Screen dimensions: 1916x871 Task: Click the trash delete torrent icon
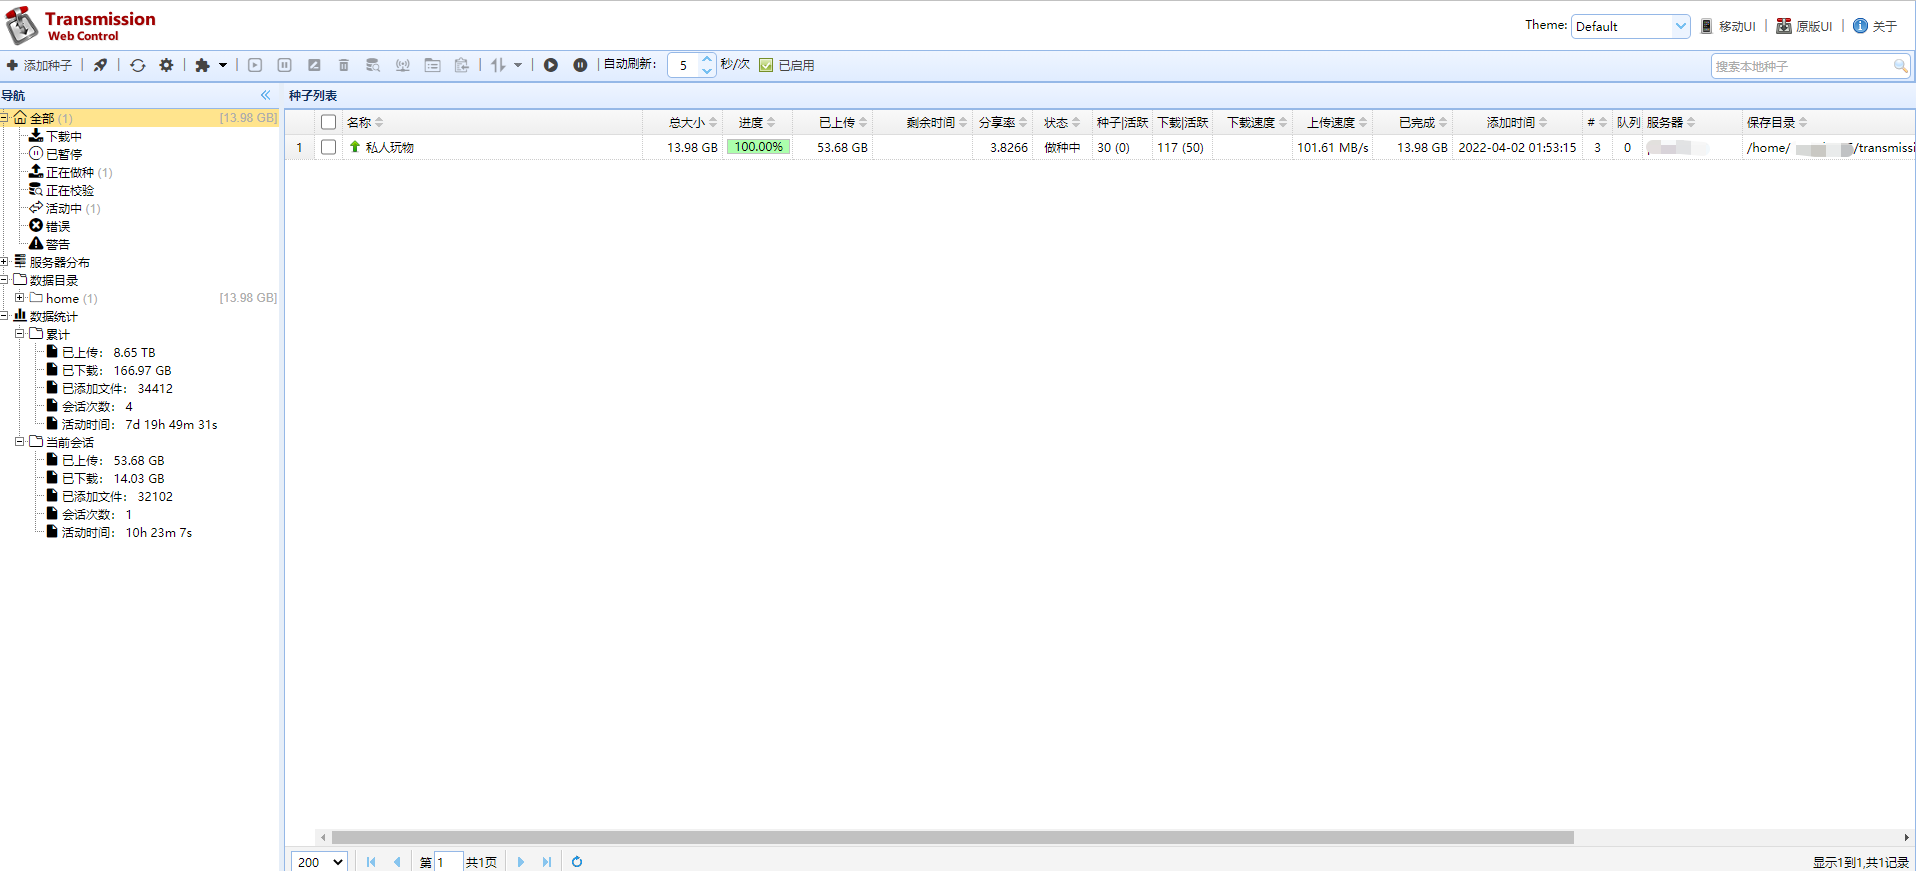coord(343,65)
